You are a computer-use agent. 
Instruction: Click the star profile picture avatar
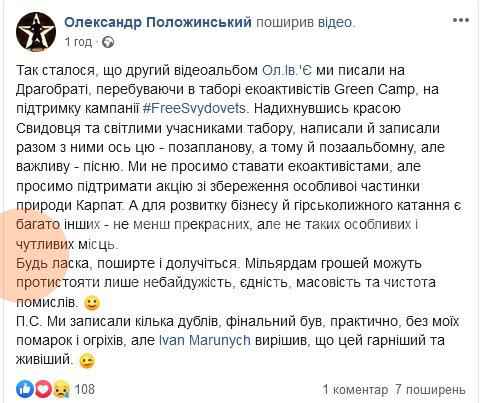pyautogui.click(x=36, y=32)
